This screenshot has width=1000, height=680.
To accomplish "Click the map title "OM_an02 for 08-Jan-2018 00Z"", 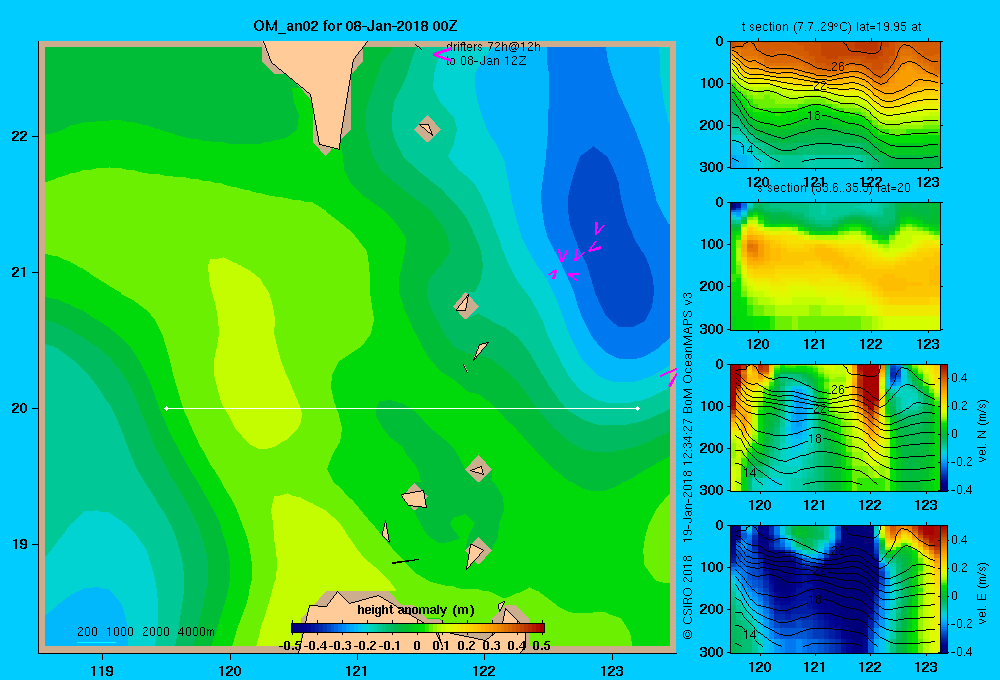I will tap(355, 26).
